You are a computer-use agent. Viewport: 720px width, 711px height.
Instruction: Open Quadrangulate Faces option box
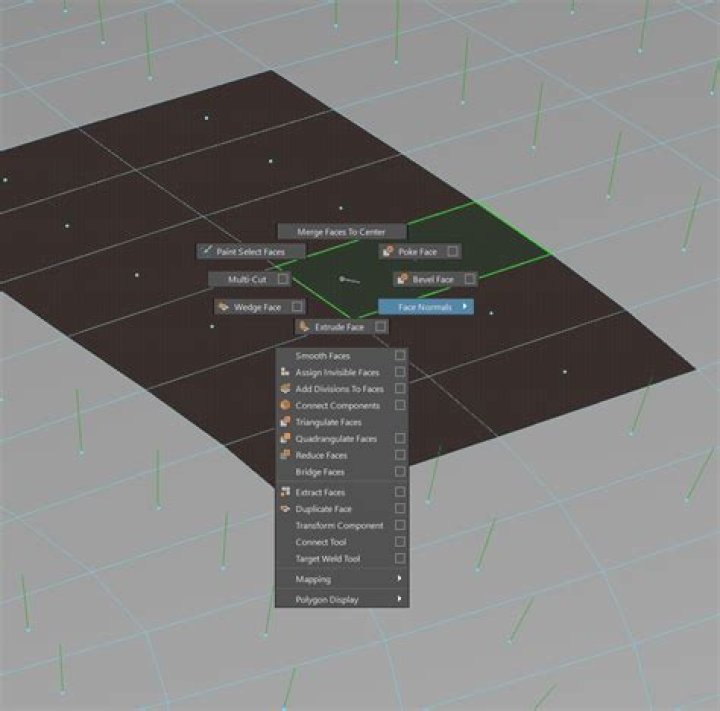[x=400, y=438]
